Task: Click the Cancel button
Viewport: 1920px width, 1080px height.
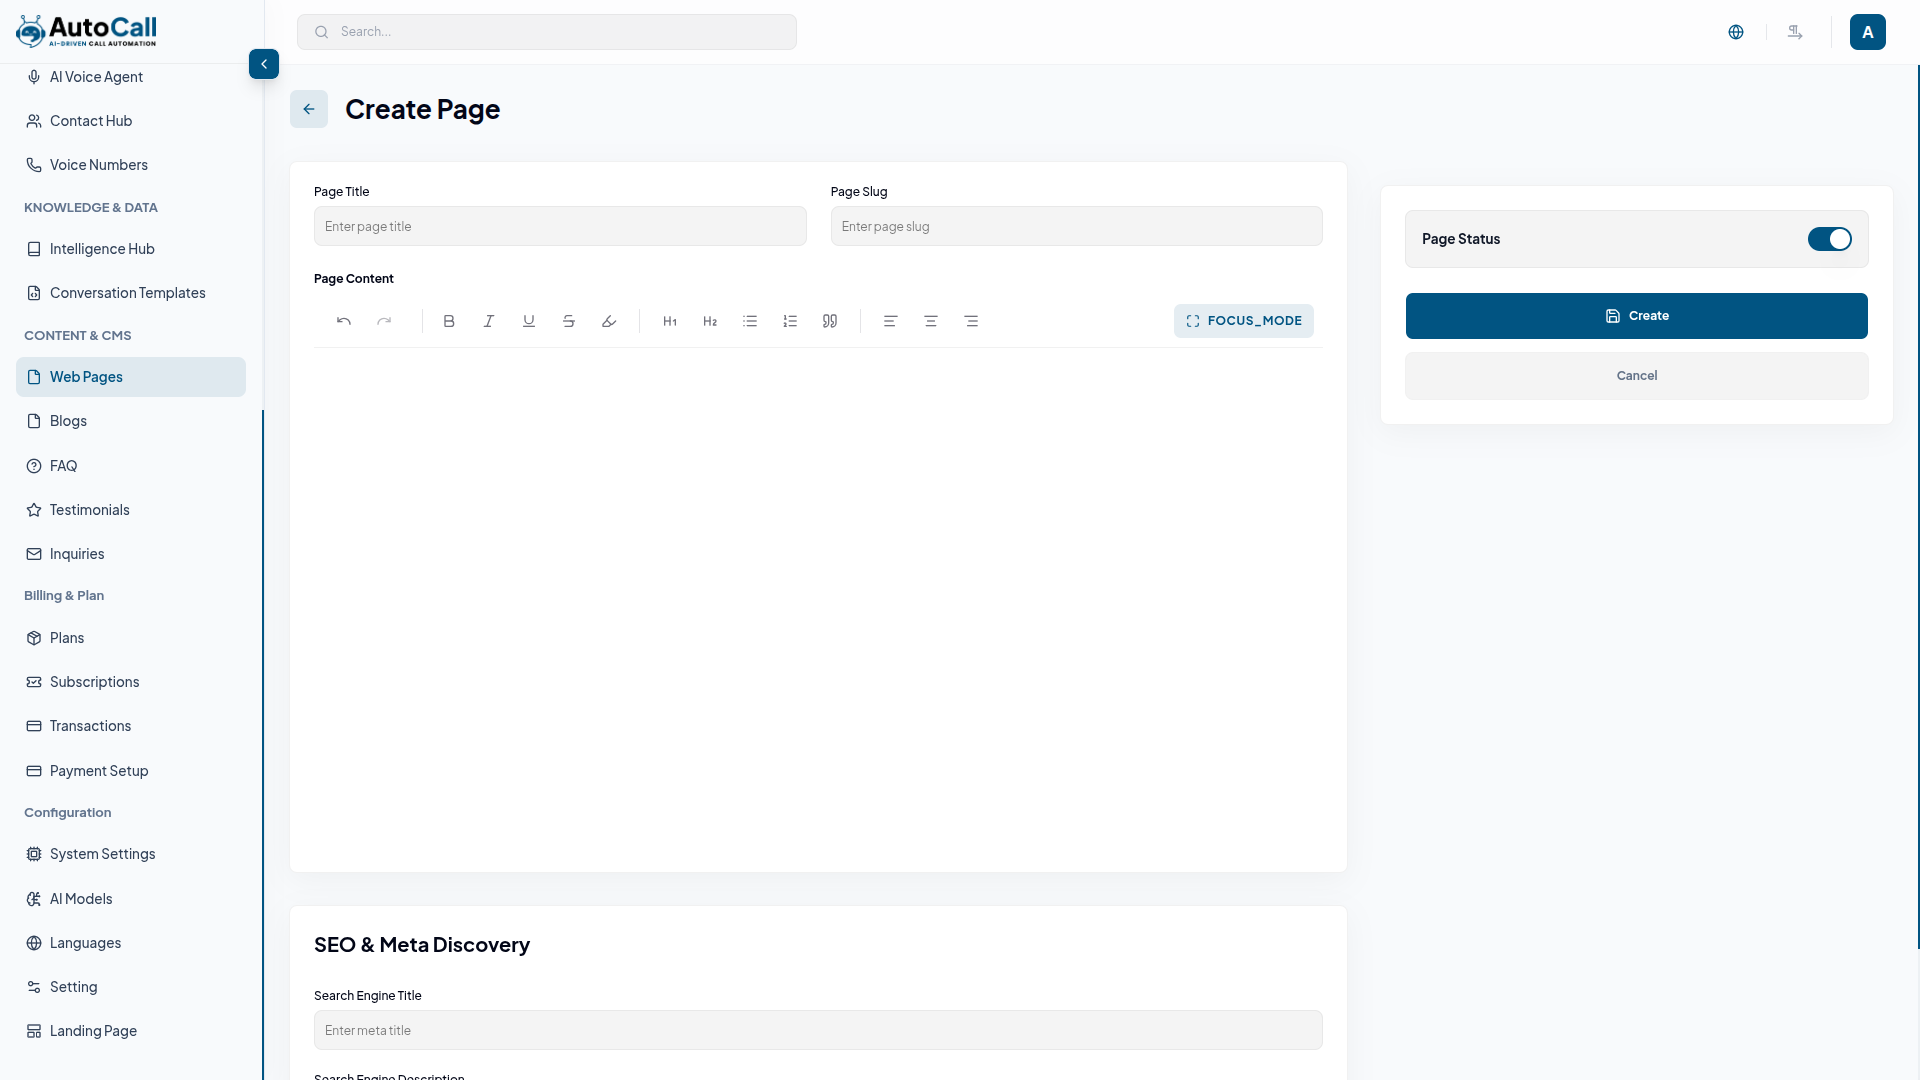Action: [x=1637, y=376]
